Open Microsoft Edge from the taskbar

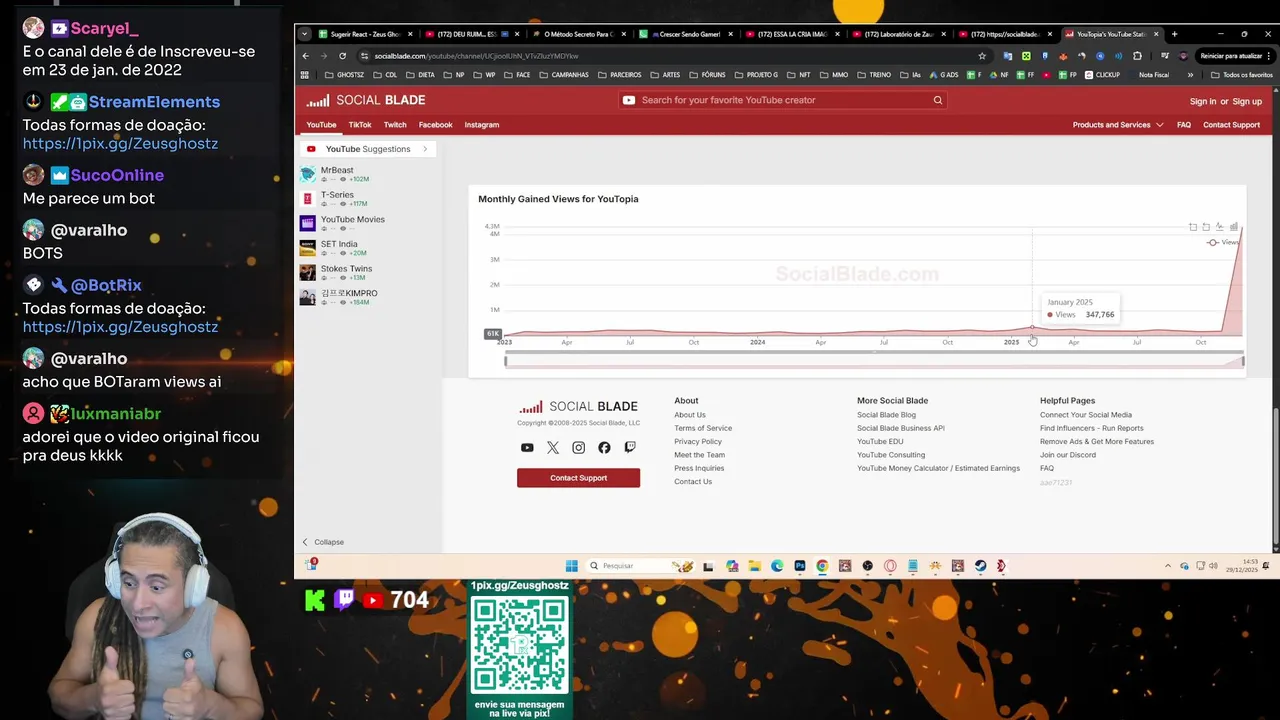[777, 566]
